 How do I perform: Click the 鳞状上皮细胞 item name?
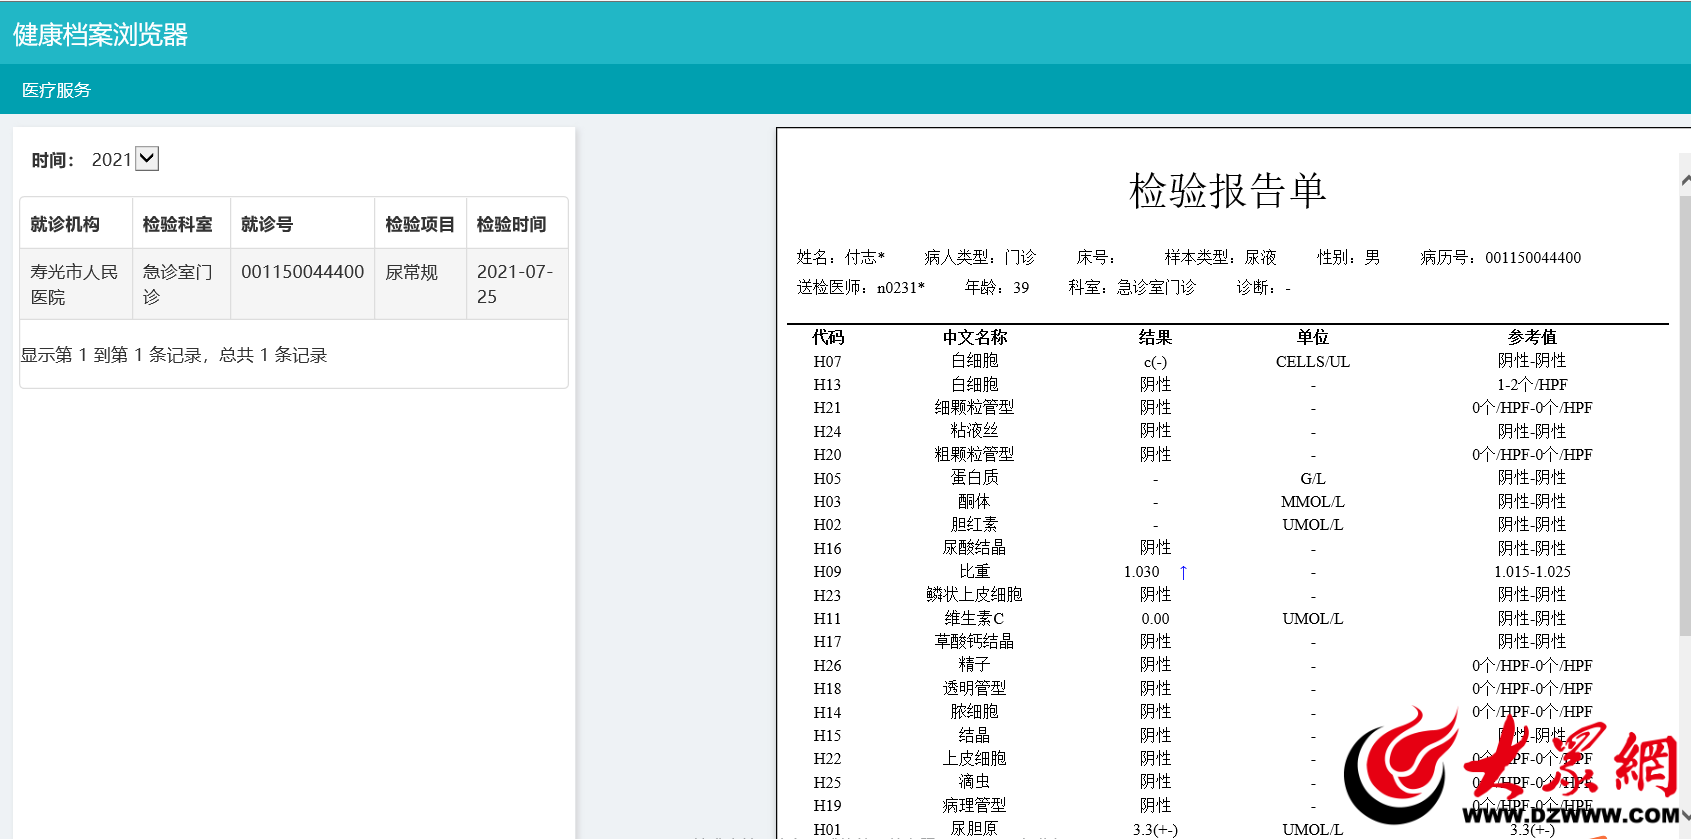pos(974,595)
